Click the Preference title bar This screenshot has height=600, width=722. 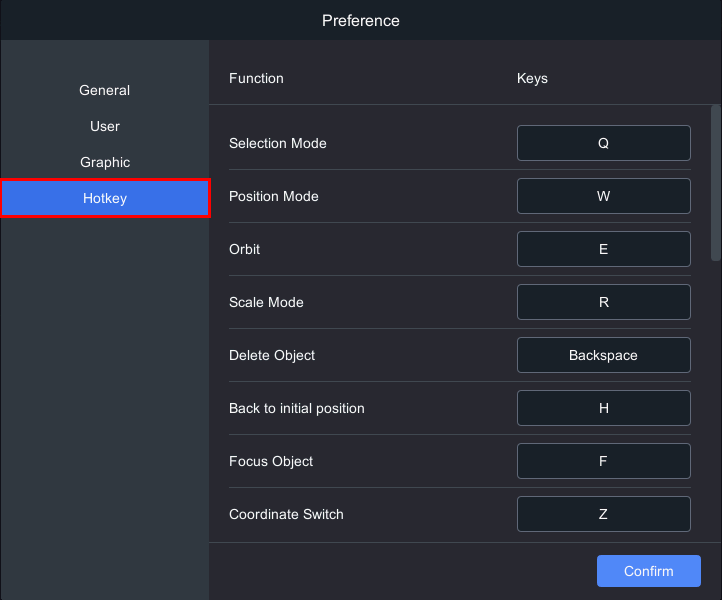point(361,20)
